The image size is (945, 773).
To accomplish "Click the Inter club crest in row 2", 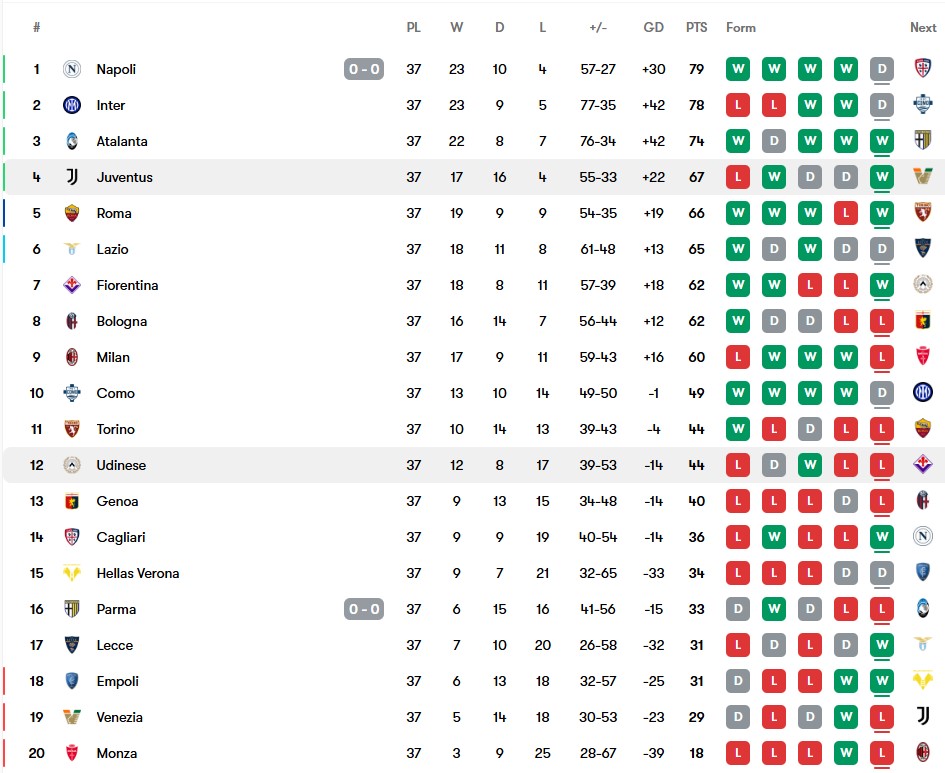I will coord(72,105).
